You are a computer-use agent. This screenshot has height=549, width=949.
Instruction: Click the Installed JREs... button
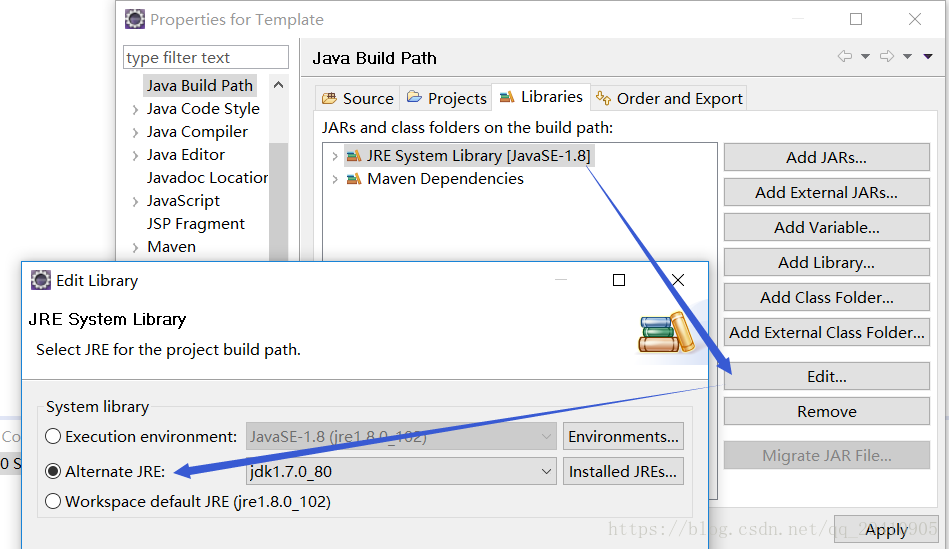pos(623,472)
